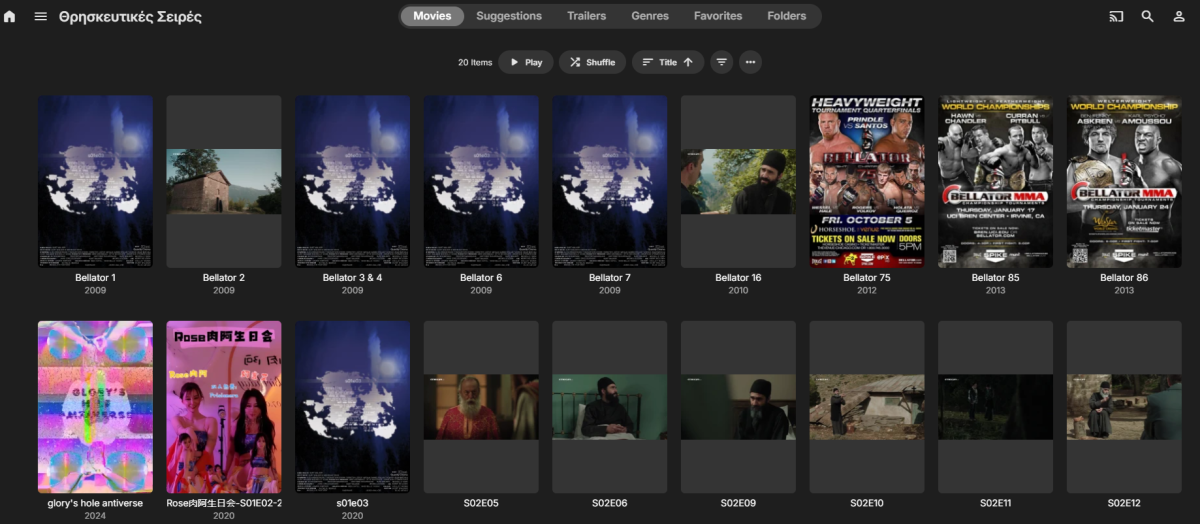Image resolution: width=1200 pixels, height=524 pixels.
Task: Switch to the Folders tab
Action: [787, 16]
